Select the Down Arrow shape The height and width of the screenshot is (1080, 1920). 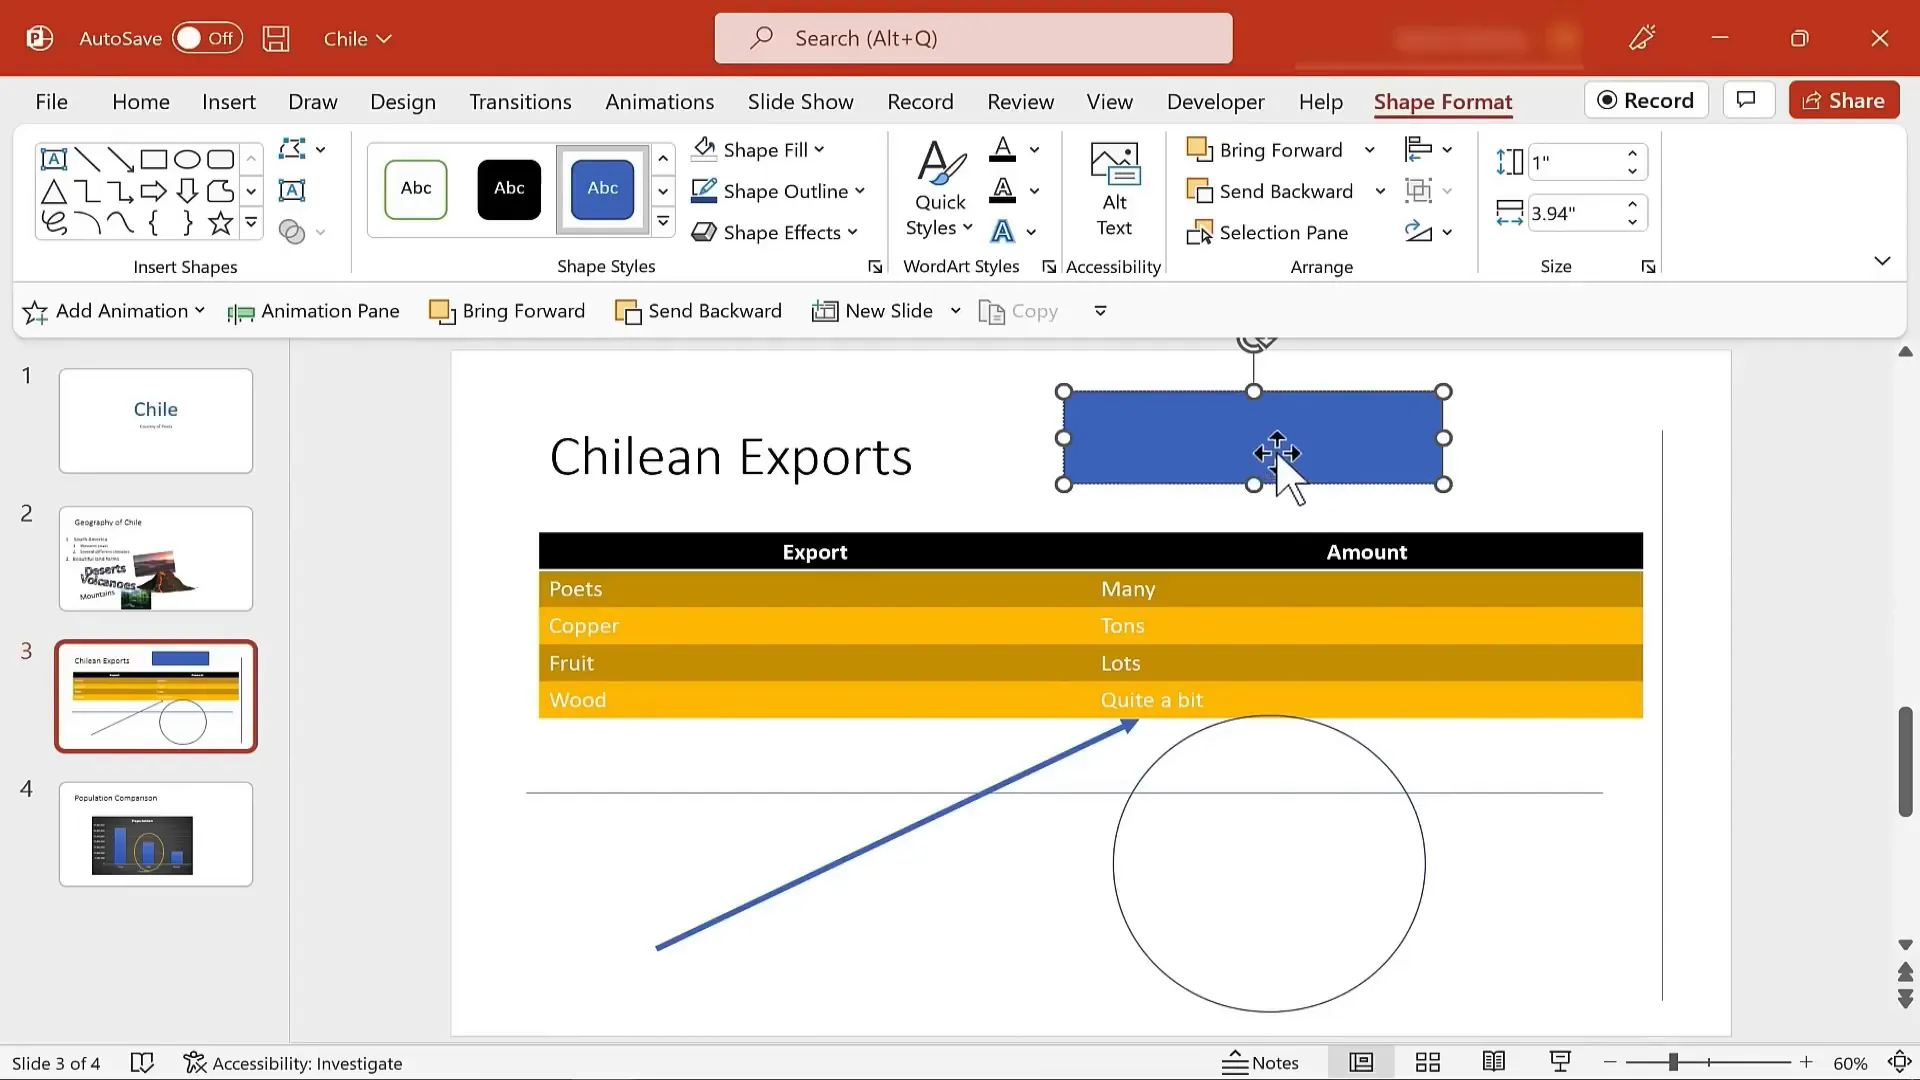(x=187, y=191)
